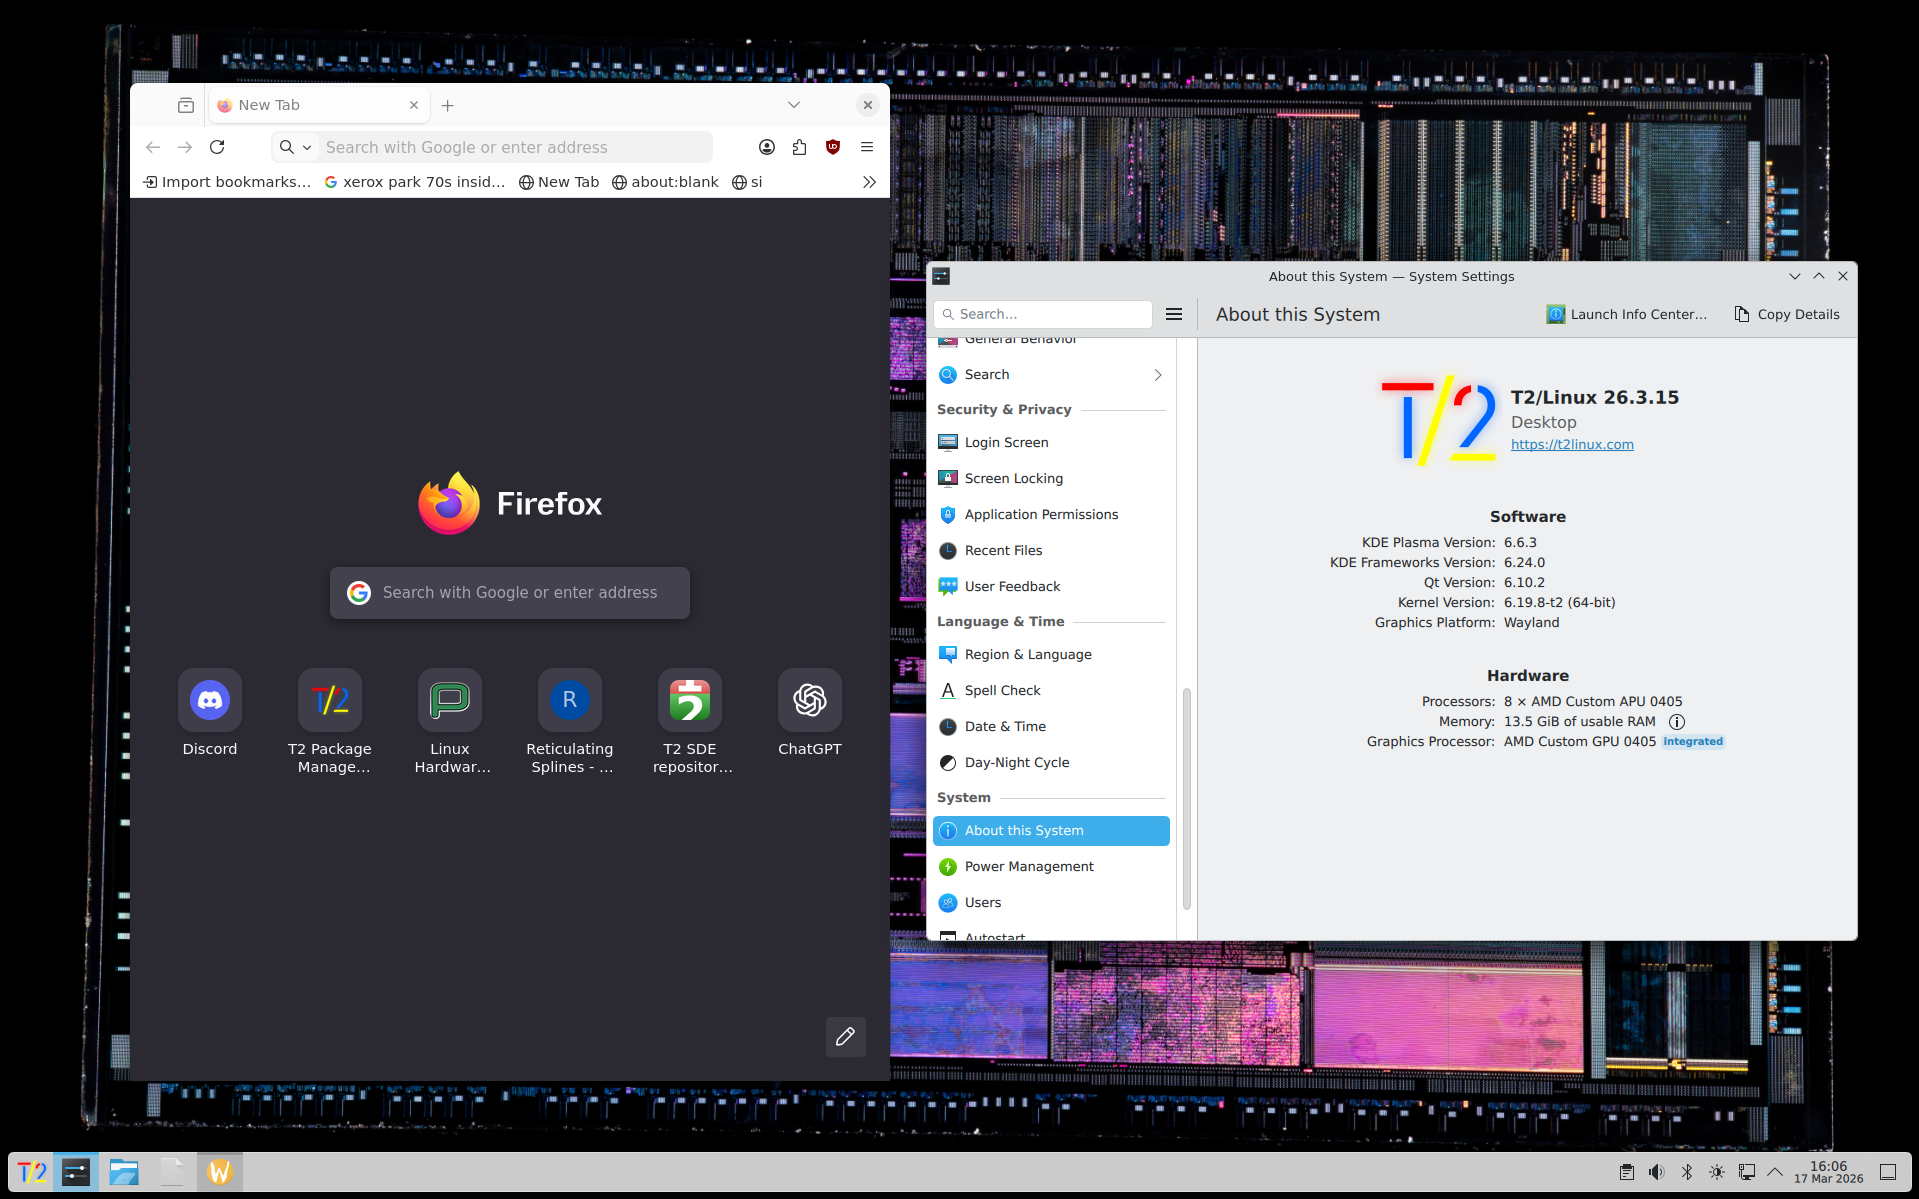Select the New Tab browser tab
Screen dimensions: 1919x1199
pyautogui.click(x=318, y=105)
